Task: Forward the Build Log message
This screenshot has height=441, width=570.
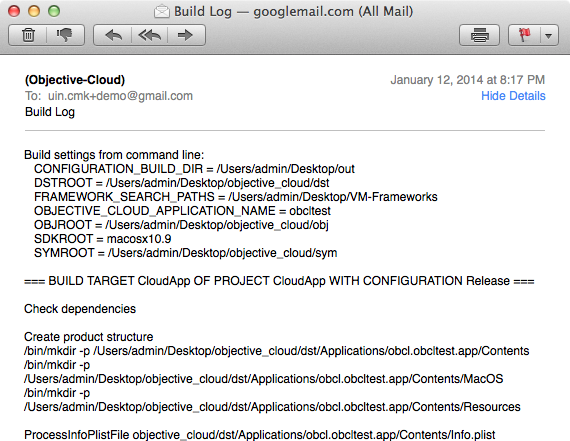Action: pyautogui.click(x=186, y=35)
